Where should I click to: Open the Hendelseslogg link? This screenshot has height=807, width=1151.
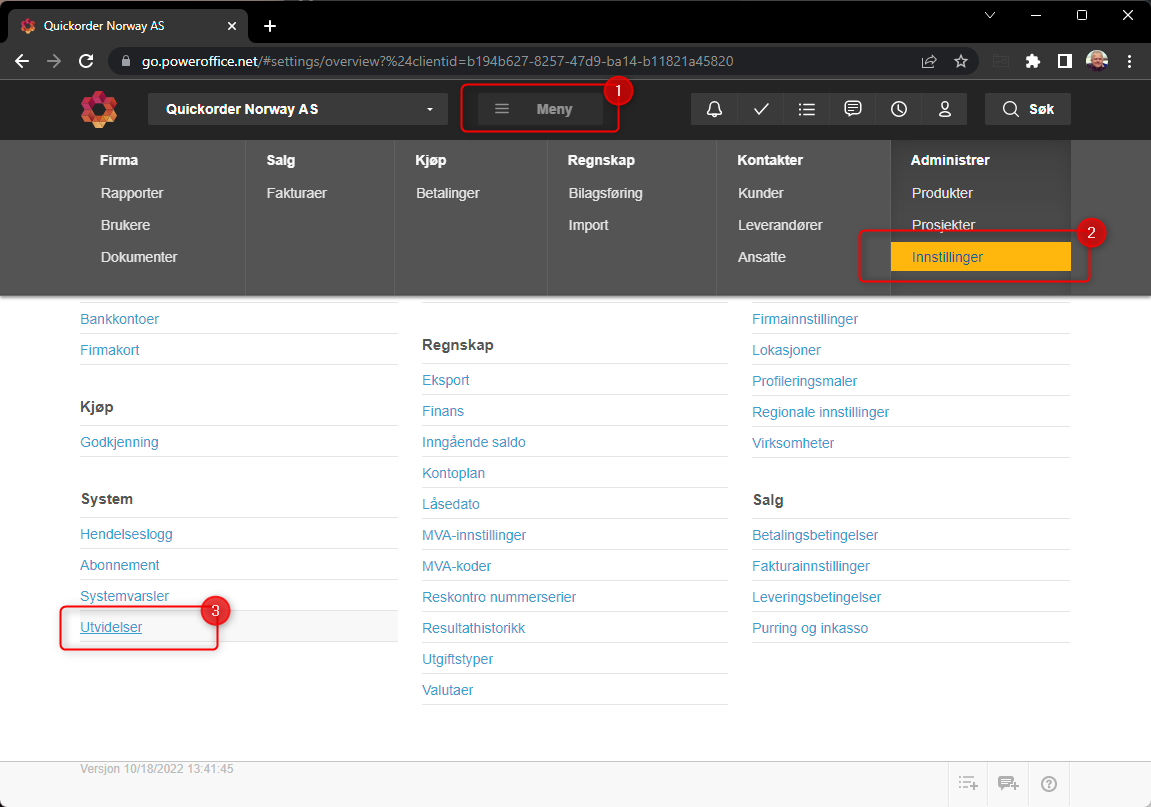coord(126,534)
